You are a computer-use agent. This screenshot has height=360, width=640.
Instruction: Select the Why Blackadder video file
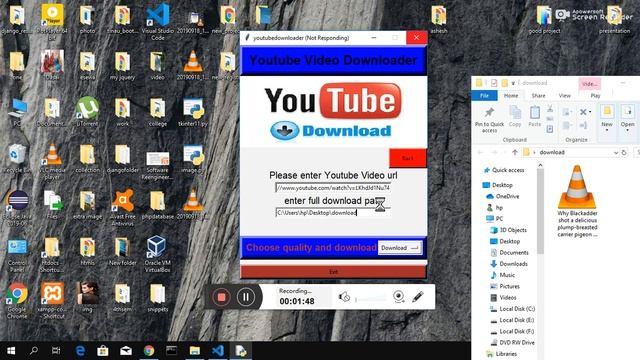[577, 201]
